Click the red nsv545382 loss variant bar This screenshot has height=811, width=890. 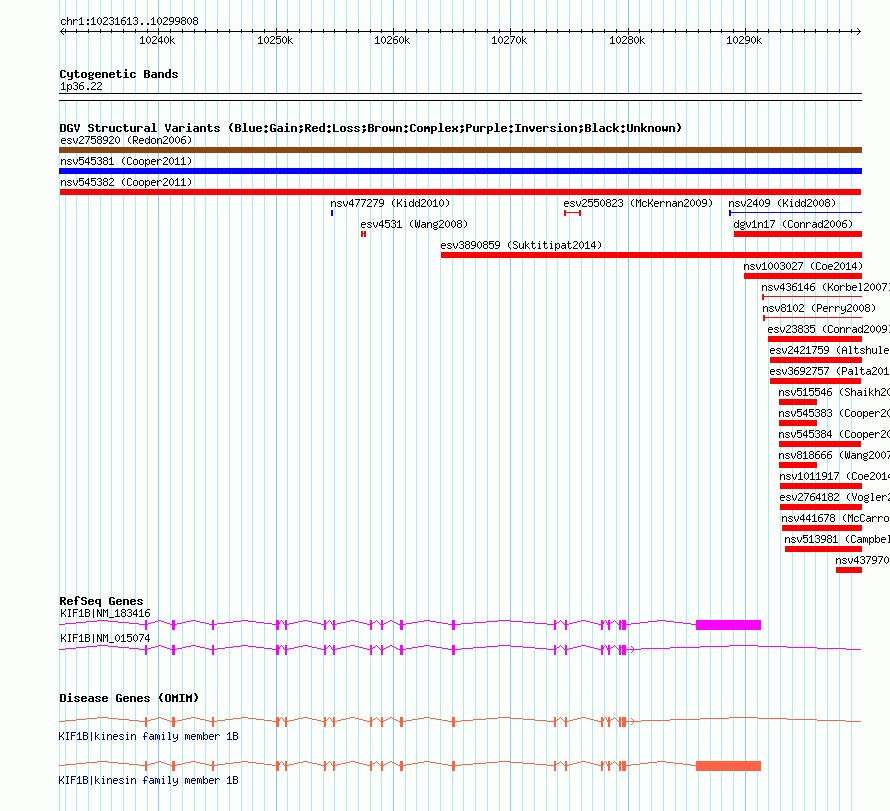pyautogui.click(x=460, y=192)
